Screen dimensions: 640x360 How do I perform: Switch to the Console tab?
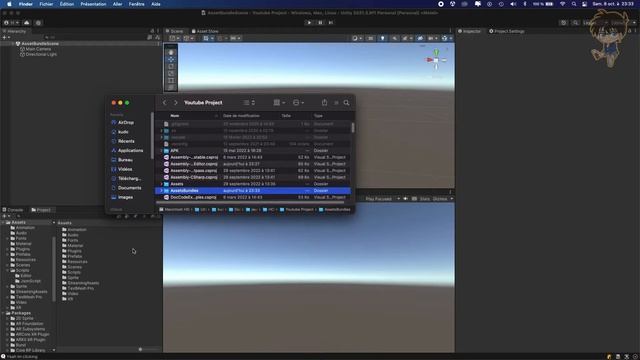tap(13, 210)
